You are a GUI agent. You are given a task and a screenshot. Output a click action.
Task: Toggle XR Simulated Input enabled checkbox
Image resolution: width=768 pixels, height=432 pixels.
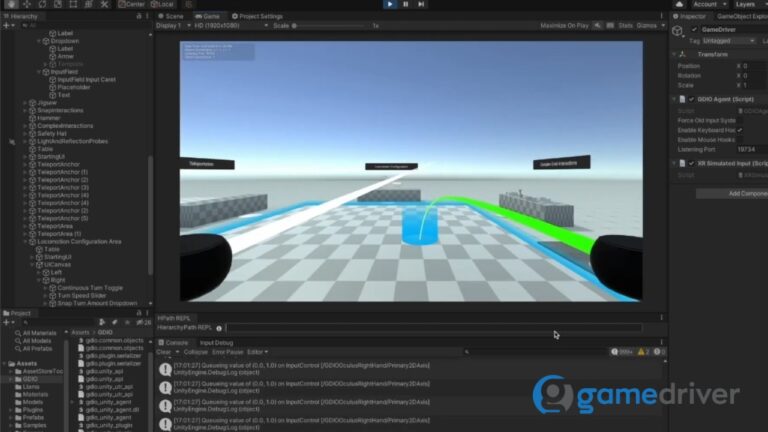point(691,163)
